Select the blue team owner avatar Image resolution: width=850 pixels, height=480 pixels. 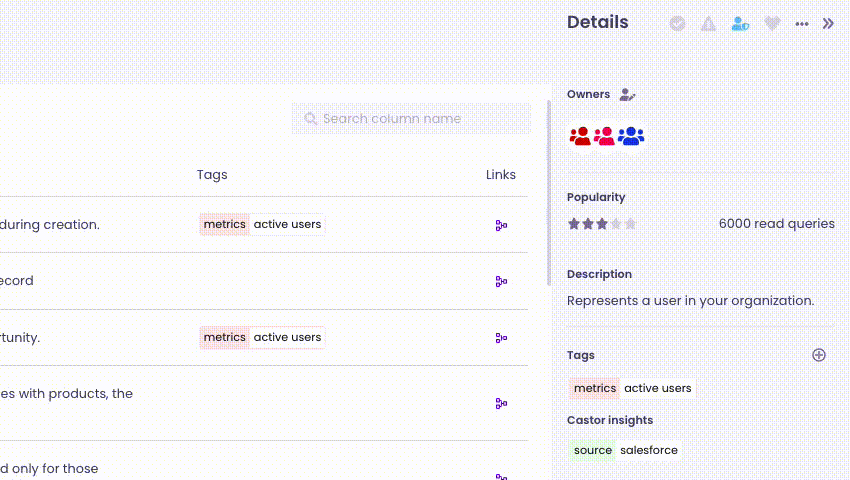(x=630, y=136)
